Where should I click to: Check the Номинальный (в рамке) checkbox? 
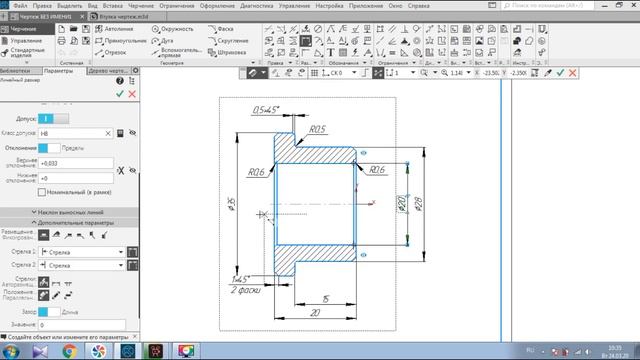pyautogui.click(x=42, y=192)
